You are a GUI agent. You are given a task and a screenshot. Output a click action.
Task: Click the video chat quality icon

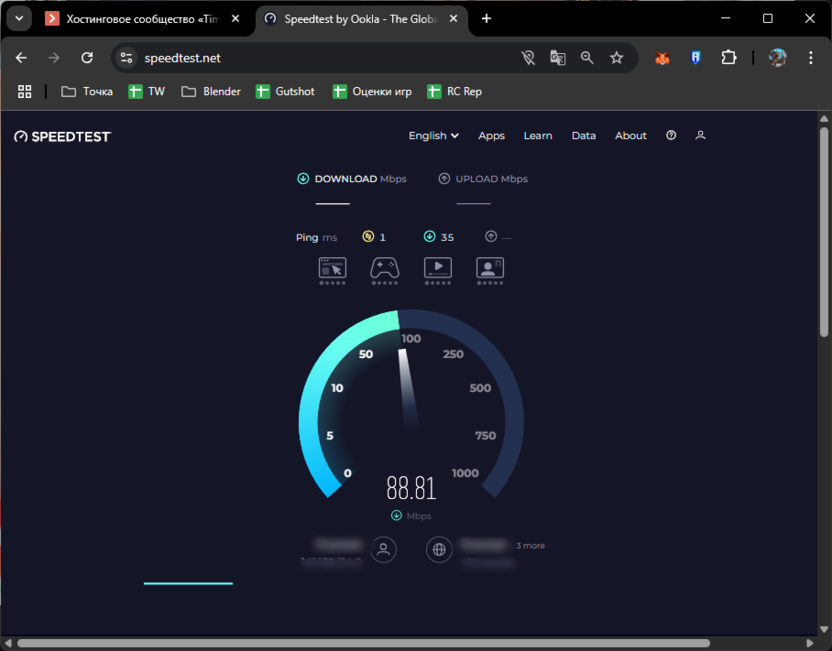(490, 267)
